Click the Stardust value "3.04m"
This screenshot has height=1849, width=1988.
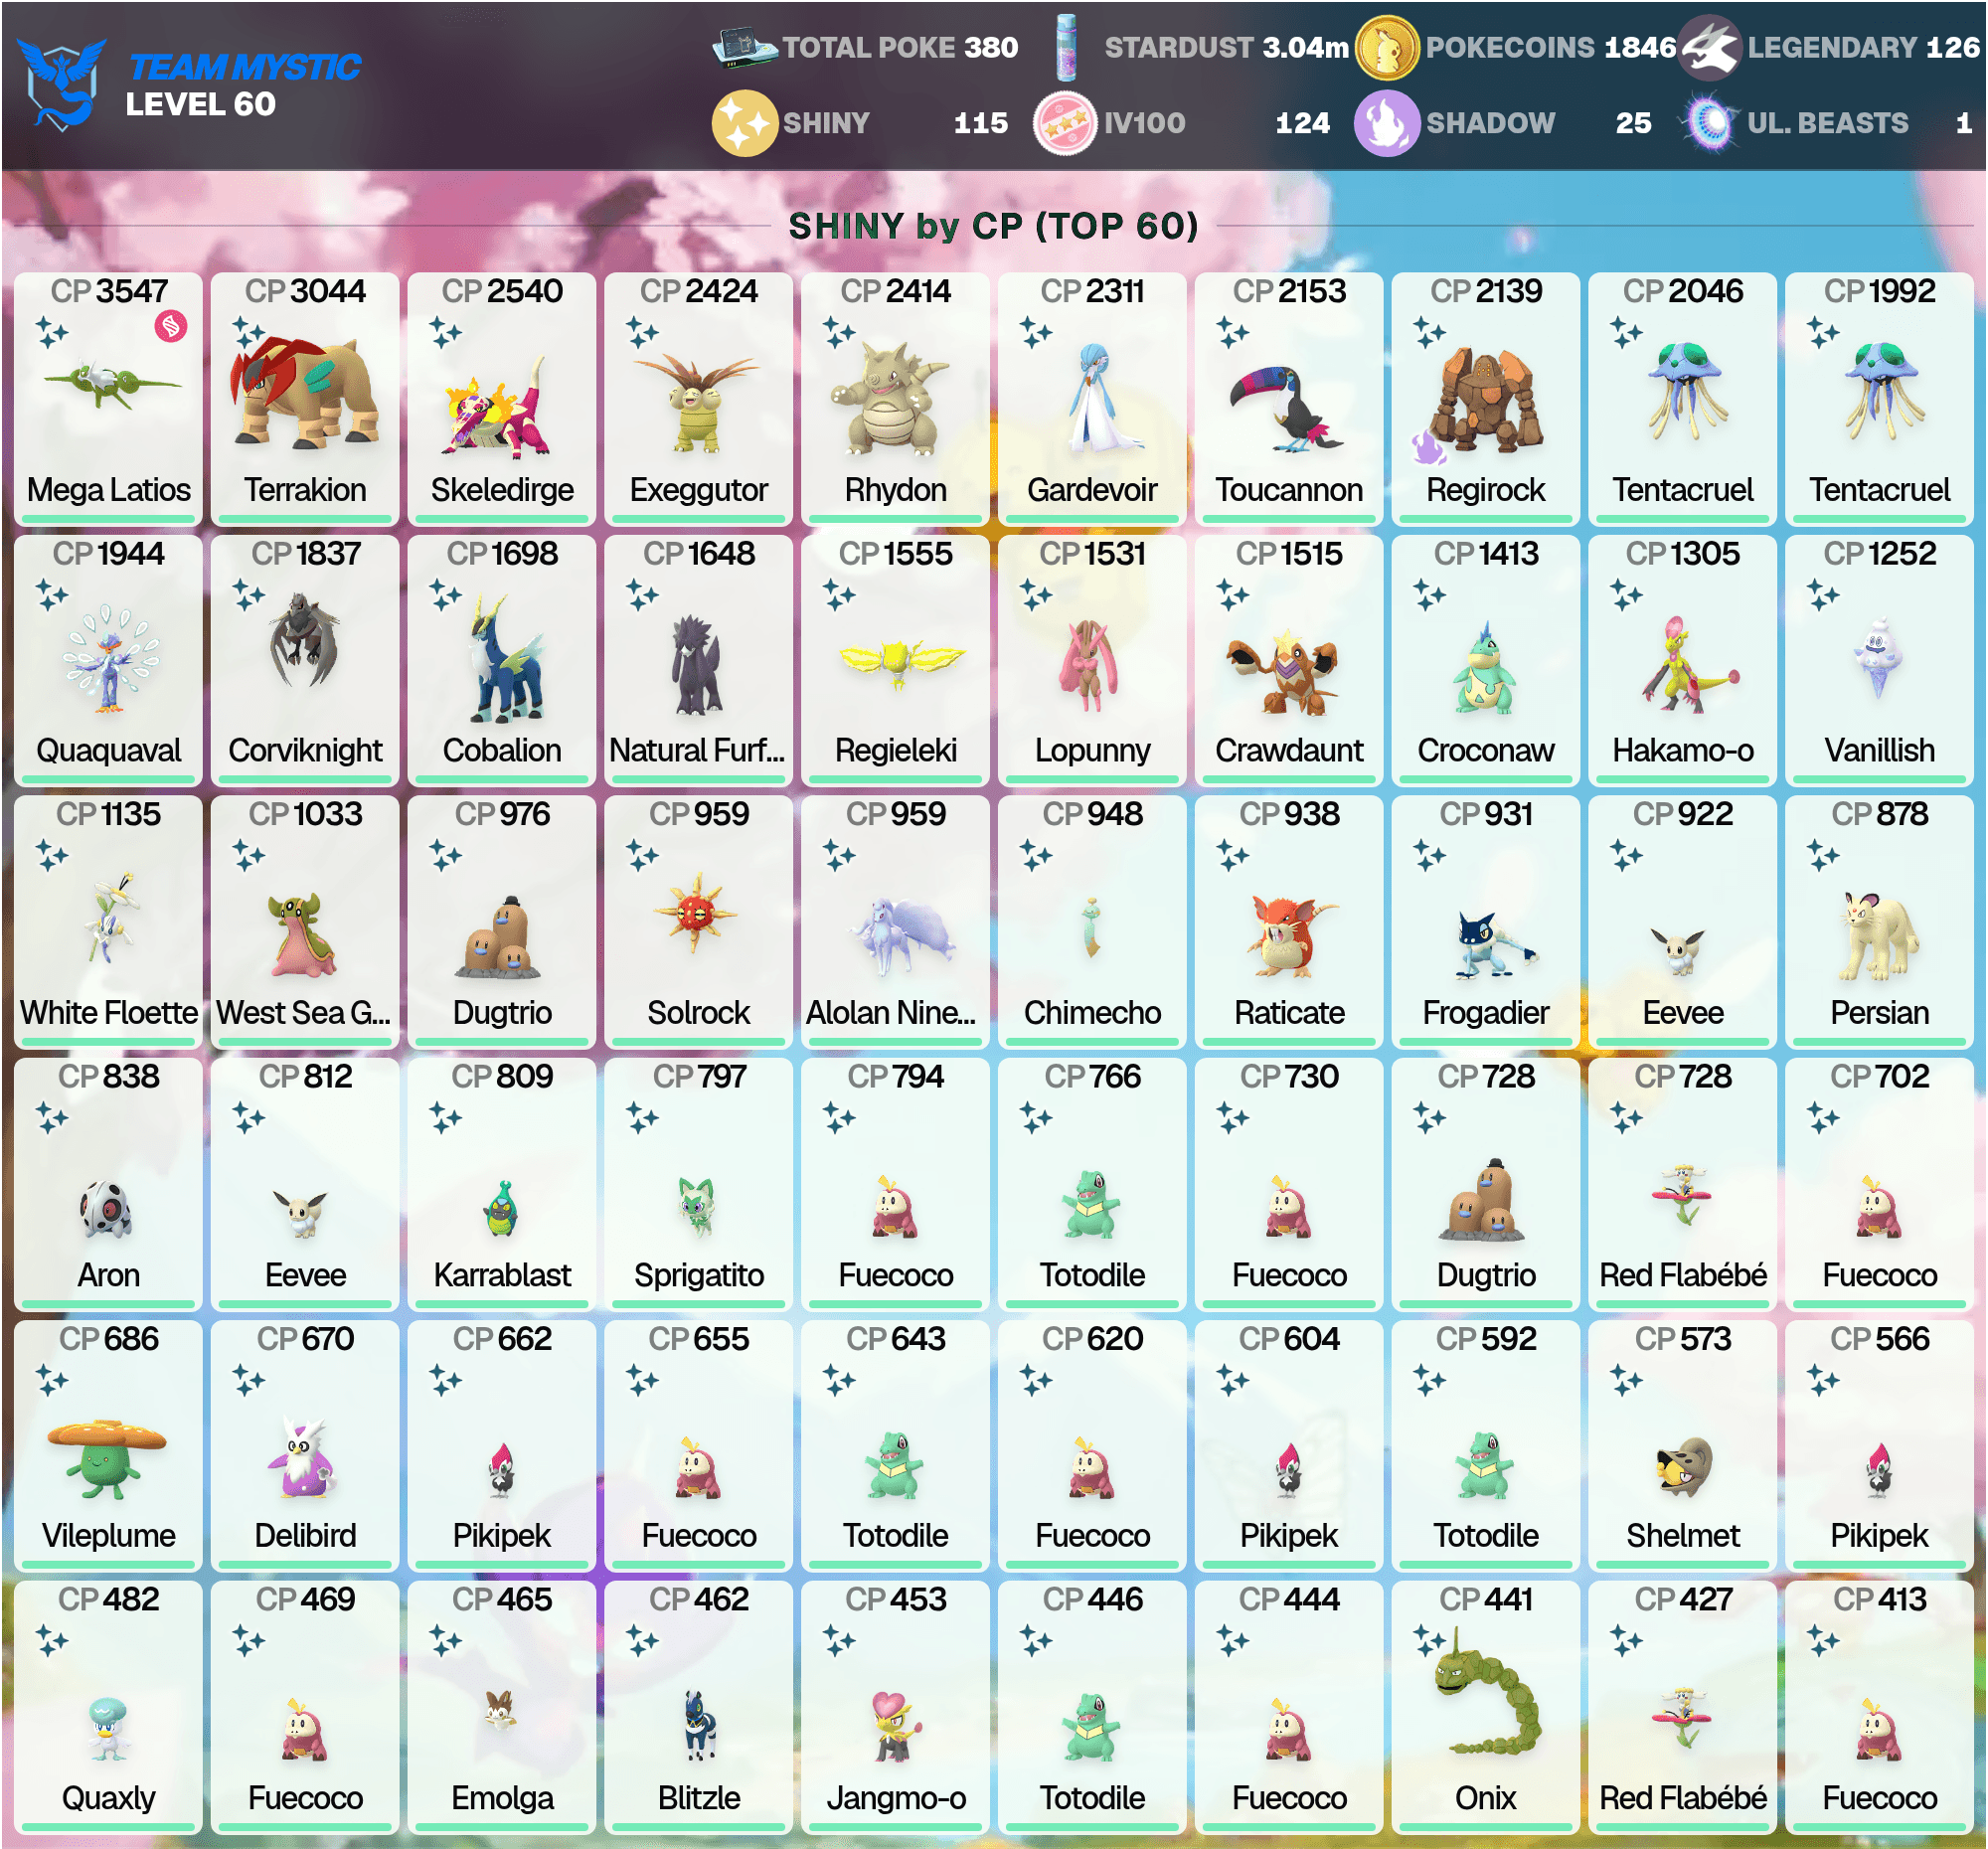point(1305,47)
